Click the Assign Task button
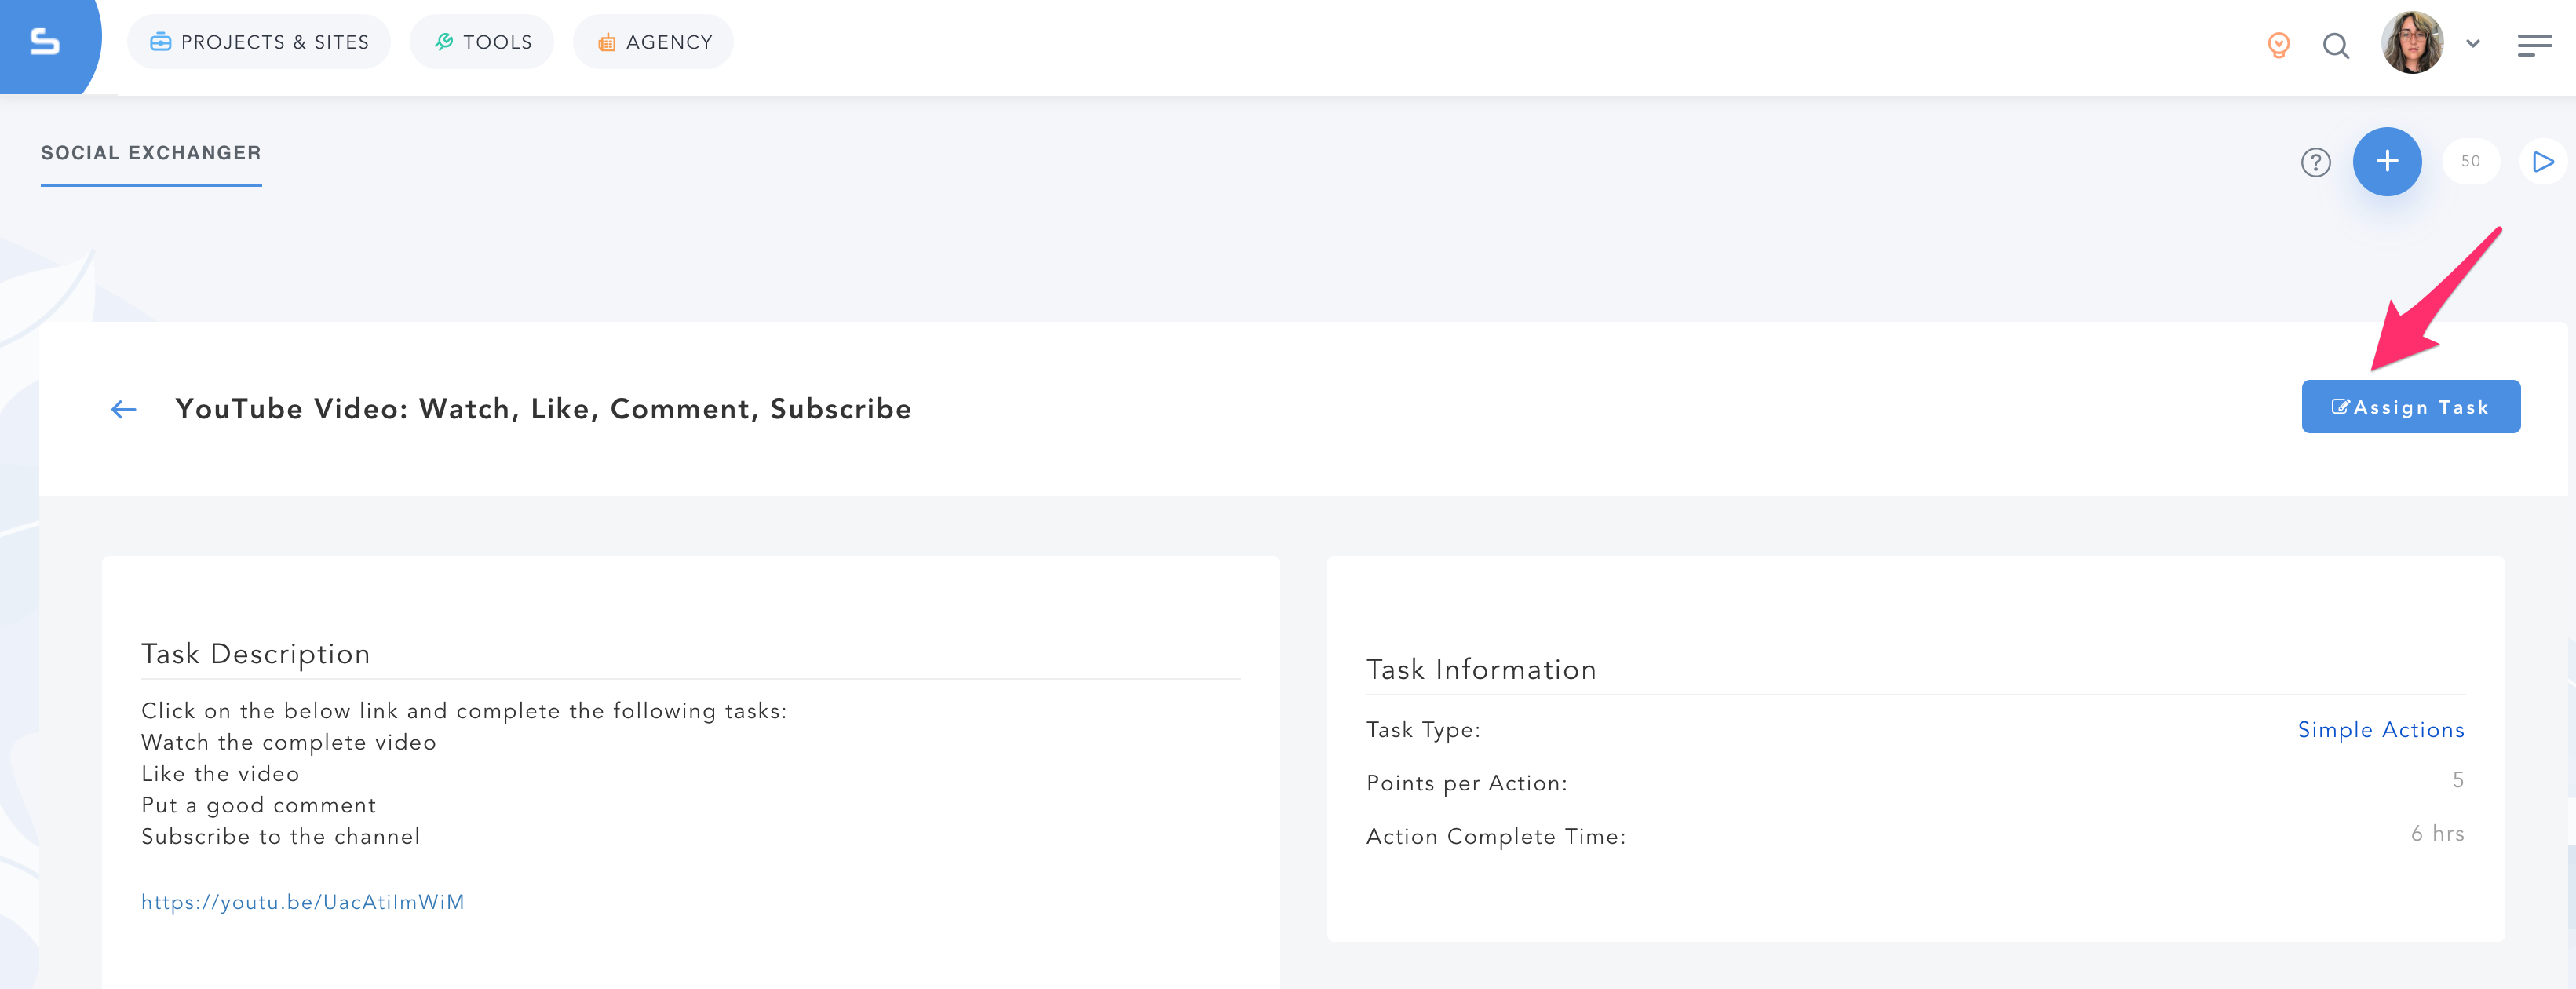The width and height of the screenshot is (2576, 989). point(2411,407)
